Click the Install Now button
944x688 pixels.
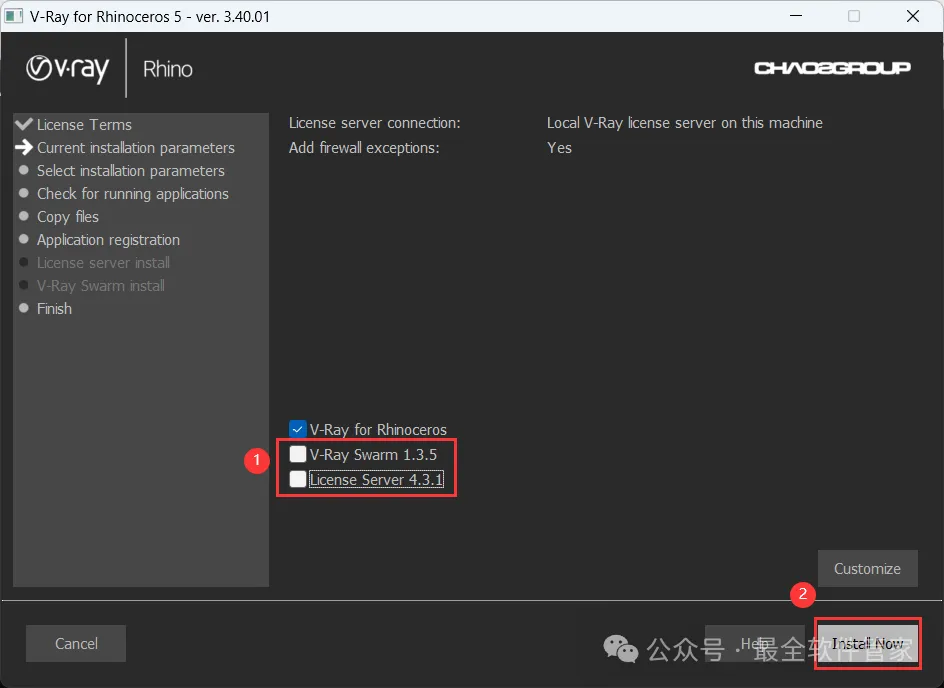click(868, 643)
